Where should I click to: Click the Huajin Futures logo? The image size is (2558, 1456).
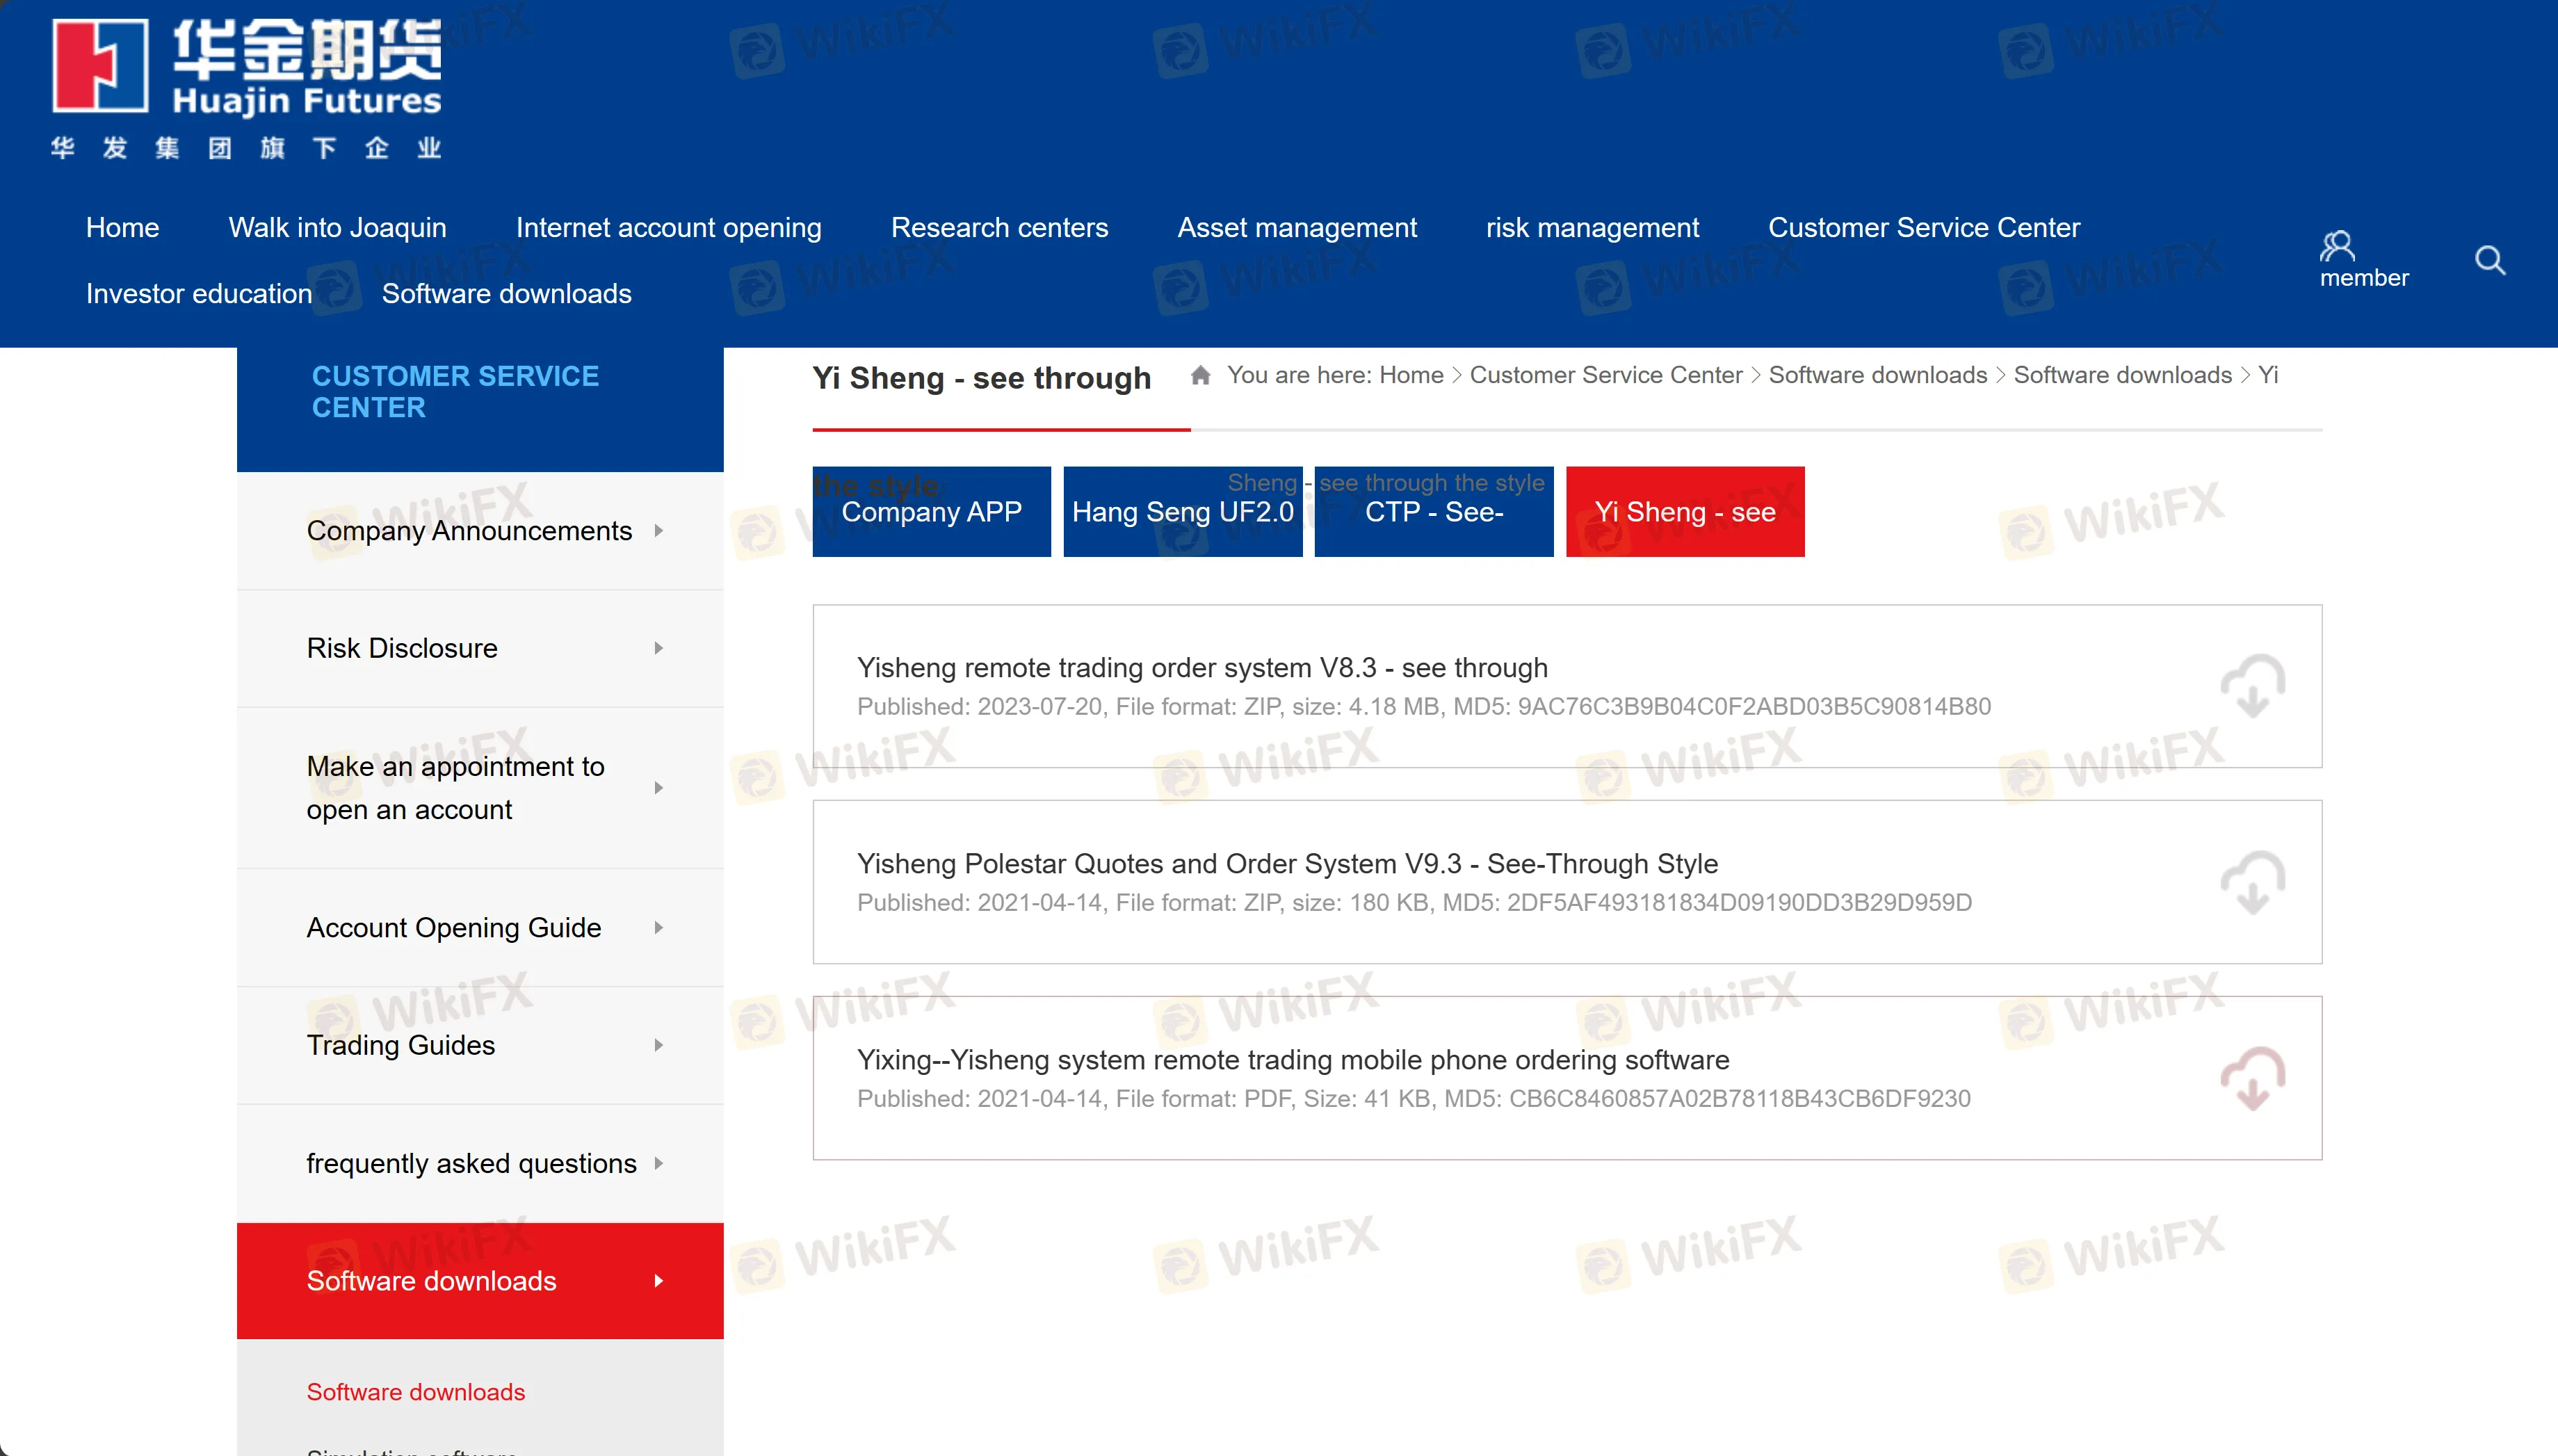coord(247,88)
